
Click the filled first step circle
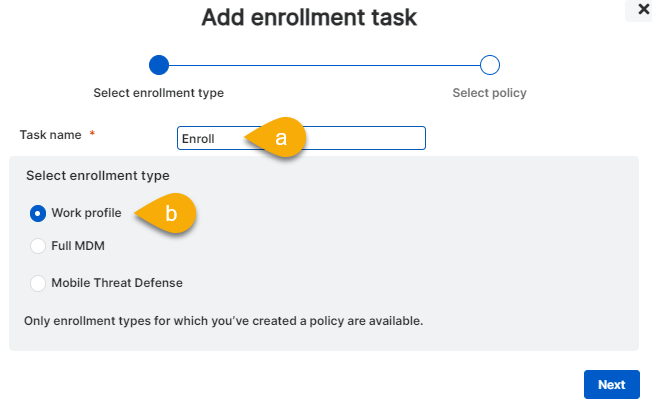(x=158, y=65)
